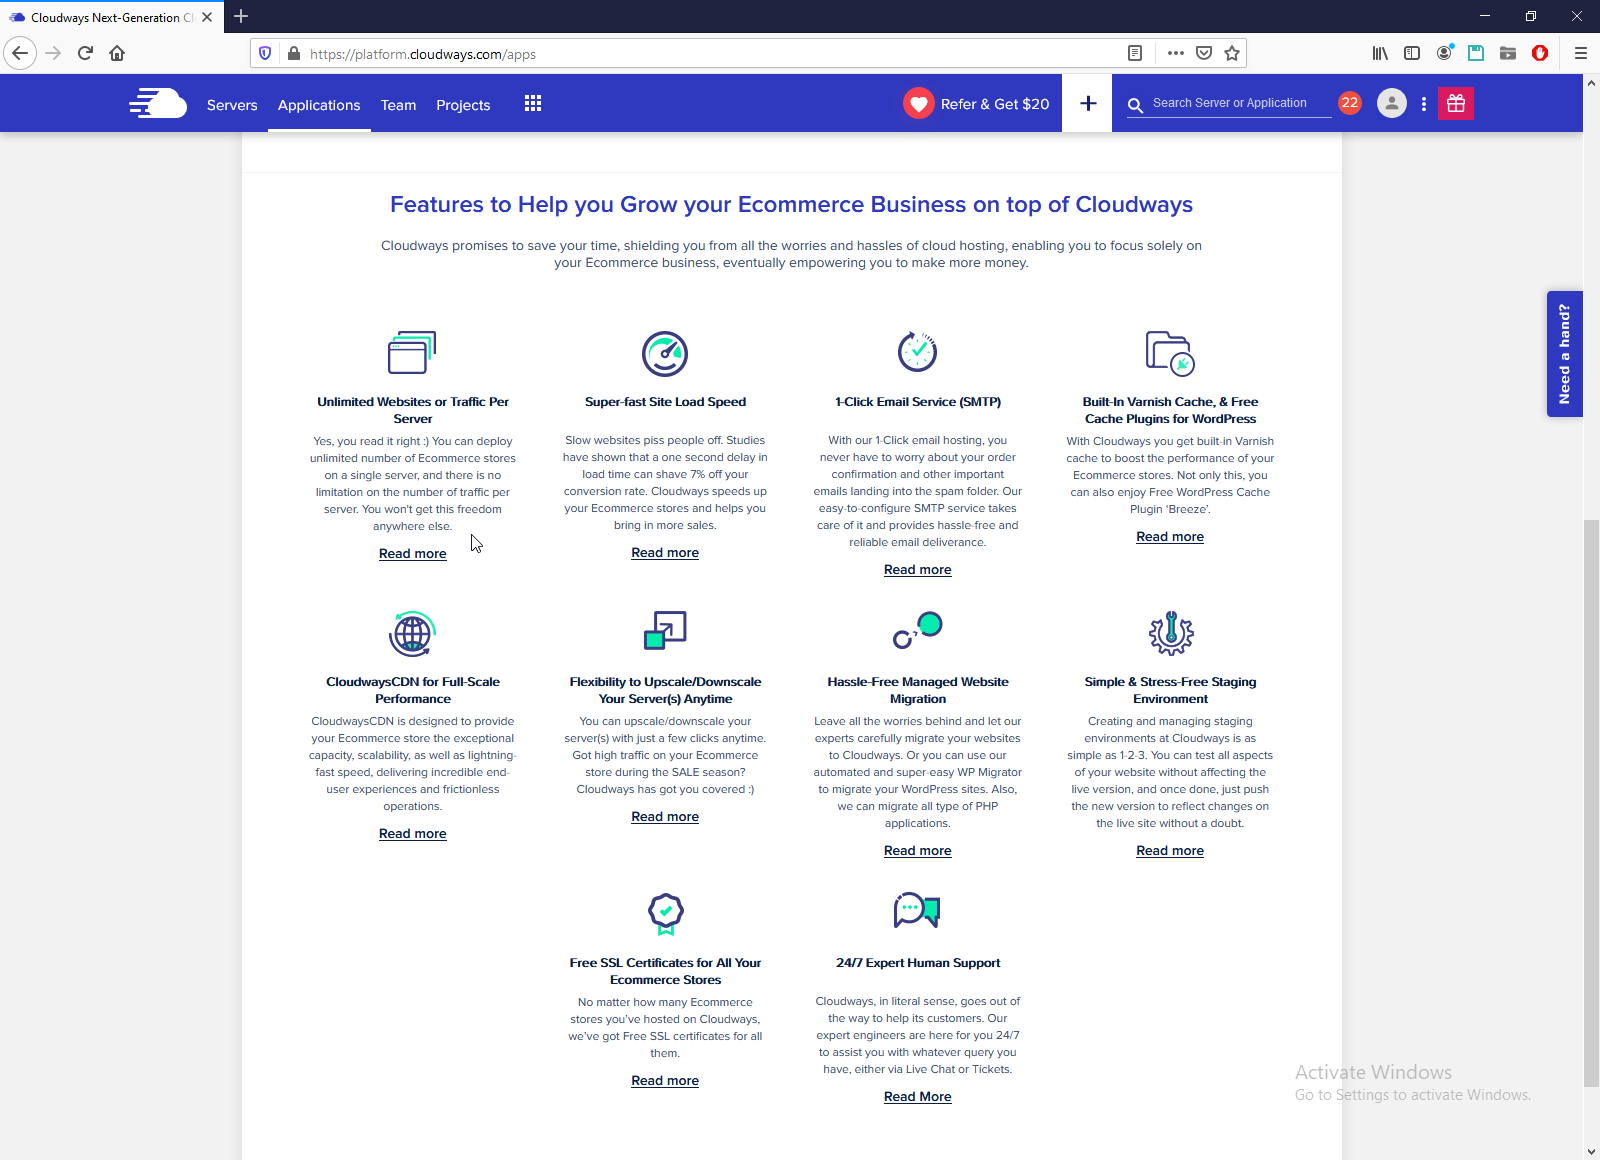This screenshot has height=1160, width=1600.
Task: Click the heart icon beside Refer & Get $20
Action: click(919, 104)
